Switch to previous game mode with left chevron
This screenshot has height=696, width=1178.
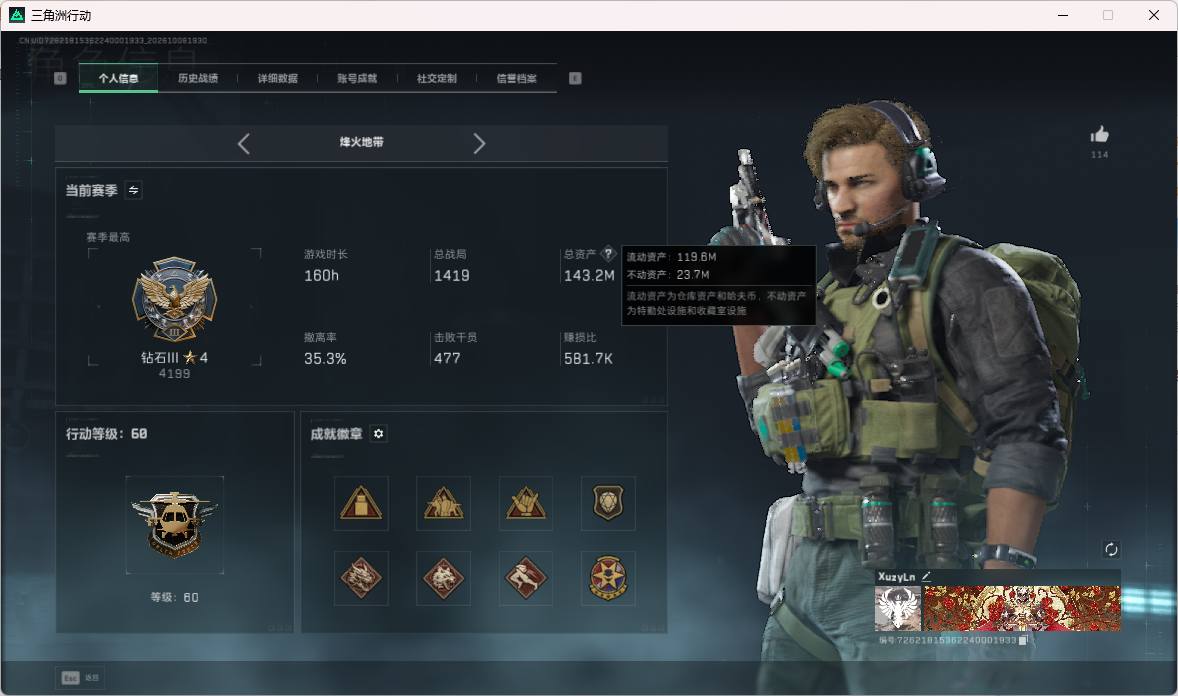243,143
